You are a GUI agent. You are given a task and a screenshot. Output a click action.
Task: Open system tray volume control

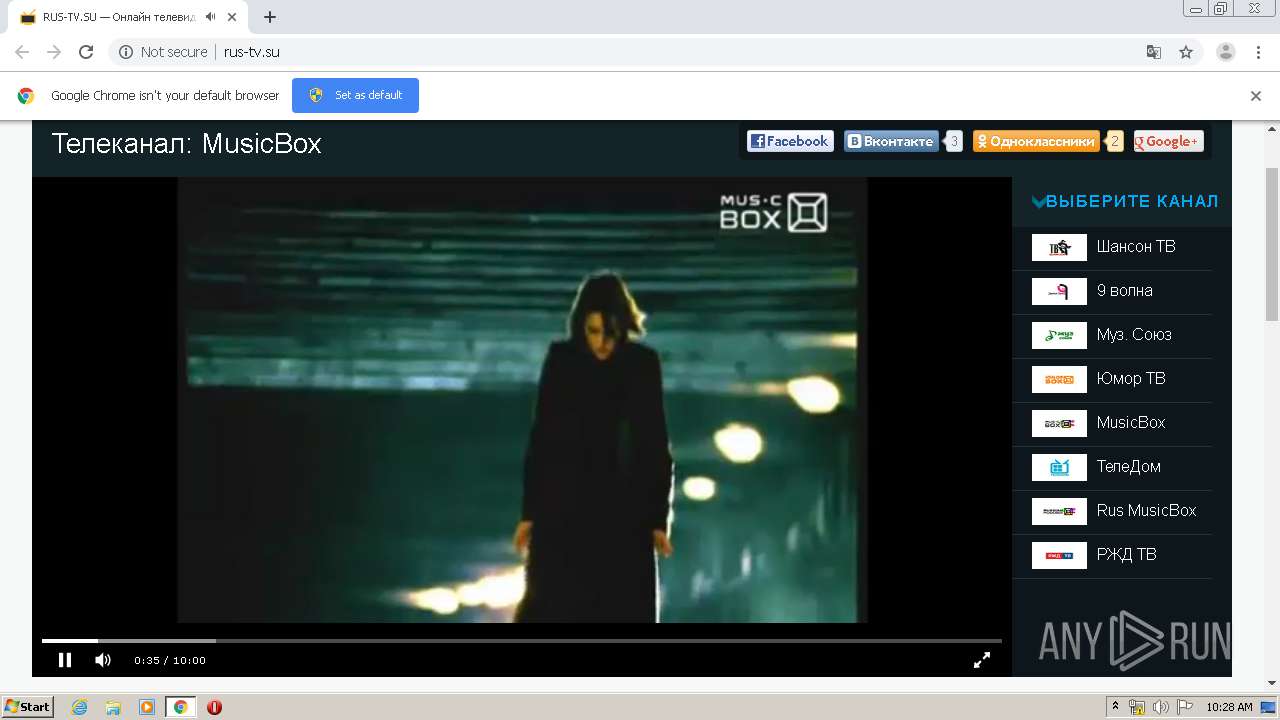pos(1161,707)
